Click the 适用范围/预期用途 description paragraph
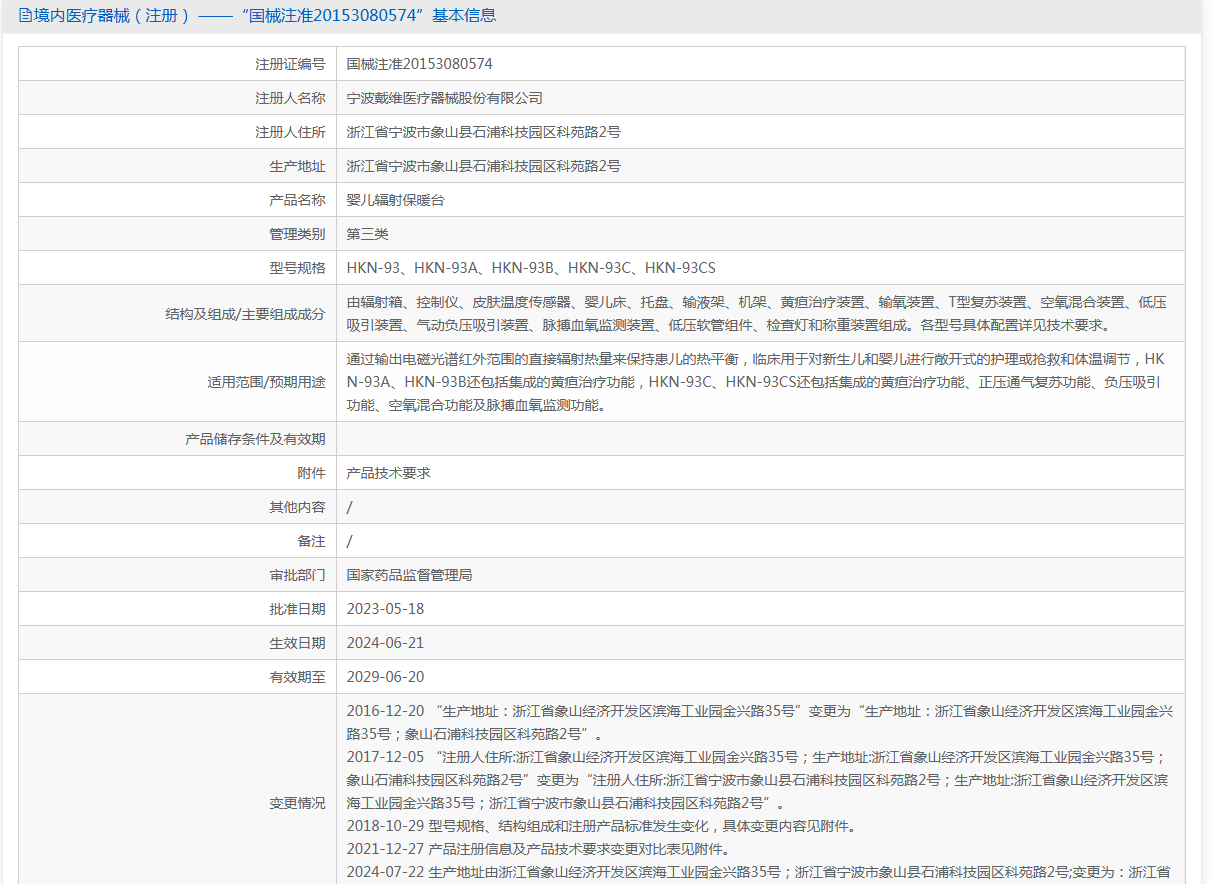1221x884 pixels. [755, 382]
